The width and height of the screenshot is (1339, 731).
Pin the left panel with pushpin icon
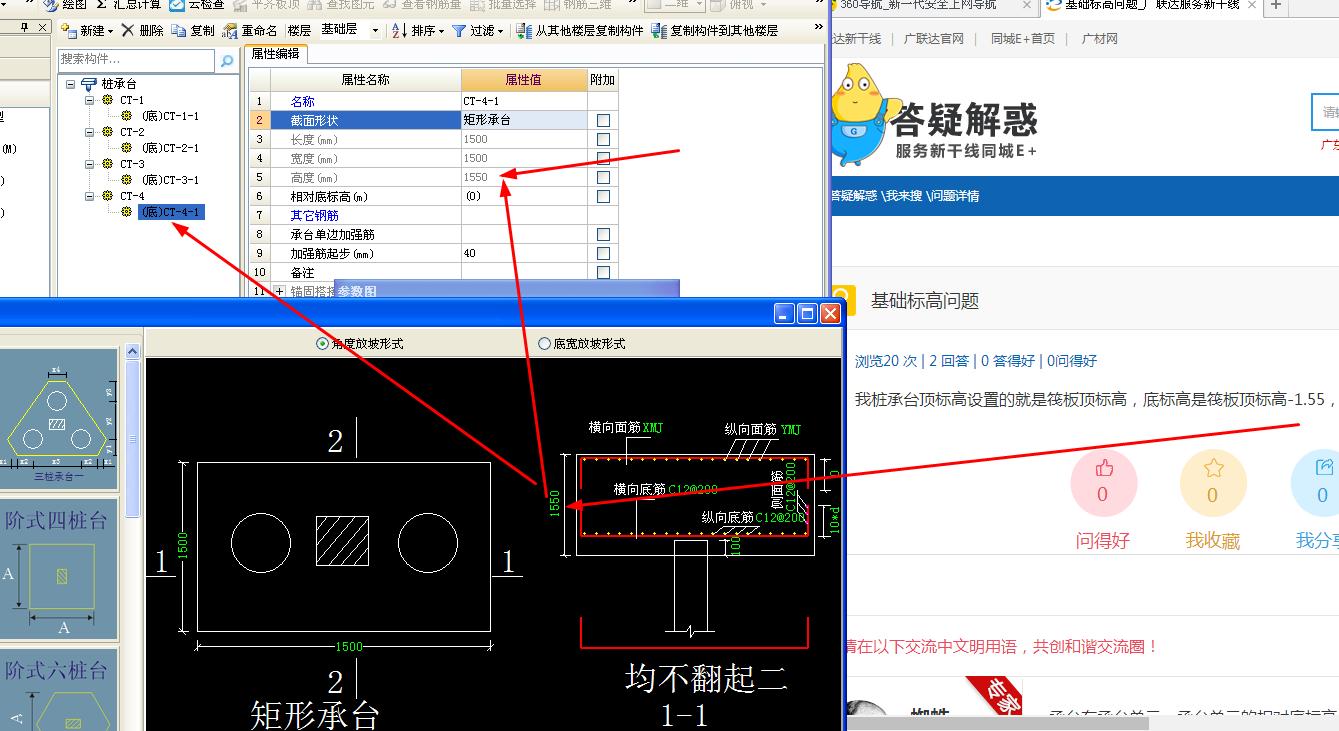(x=25, y=28)
